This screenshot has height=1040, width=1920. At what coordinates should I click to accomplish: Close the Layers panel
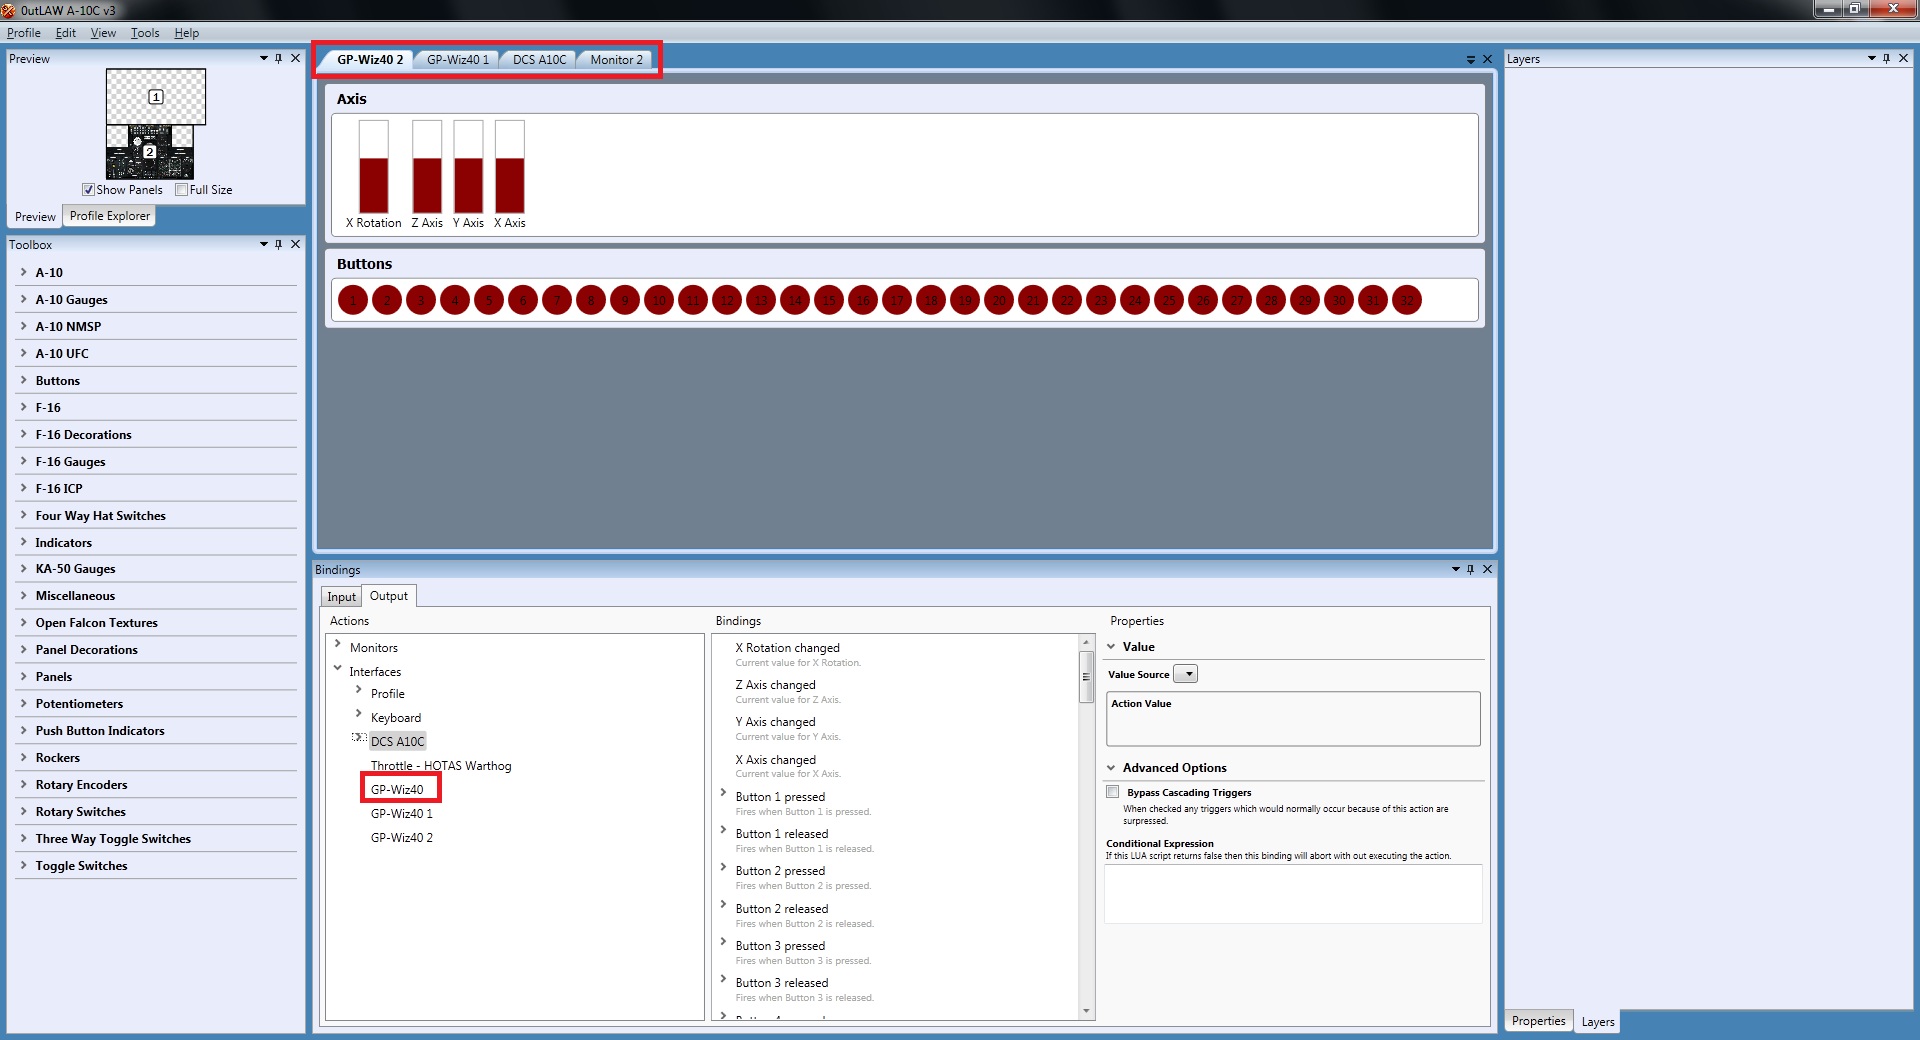tap(1903, 58)
